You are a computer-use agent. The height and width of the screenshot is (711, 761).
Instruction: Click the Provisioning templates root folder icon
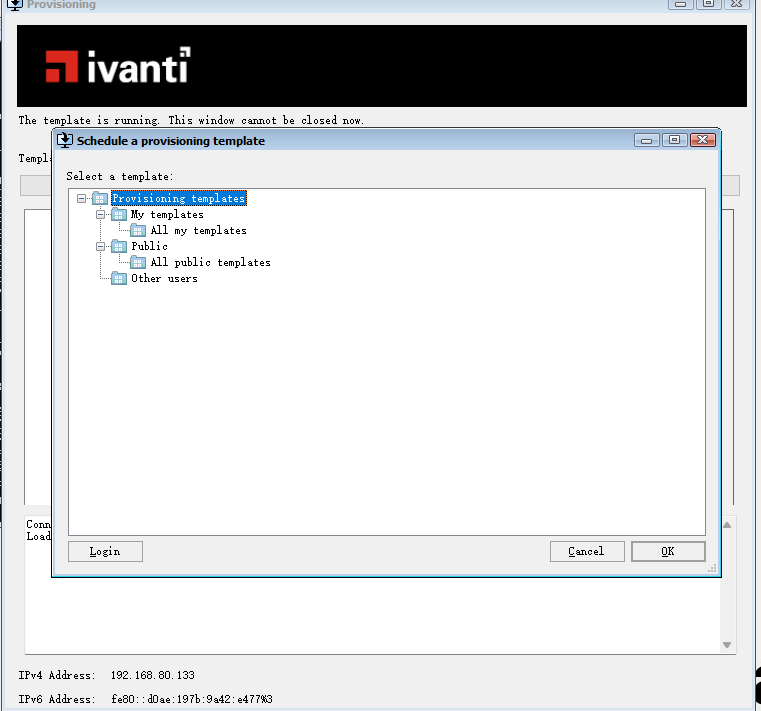100,199
